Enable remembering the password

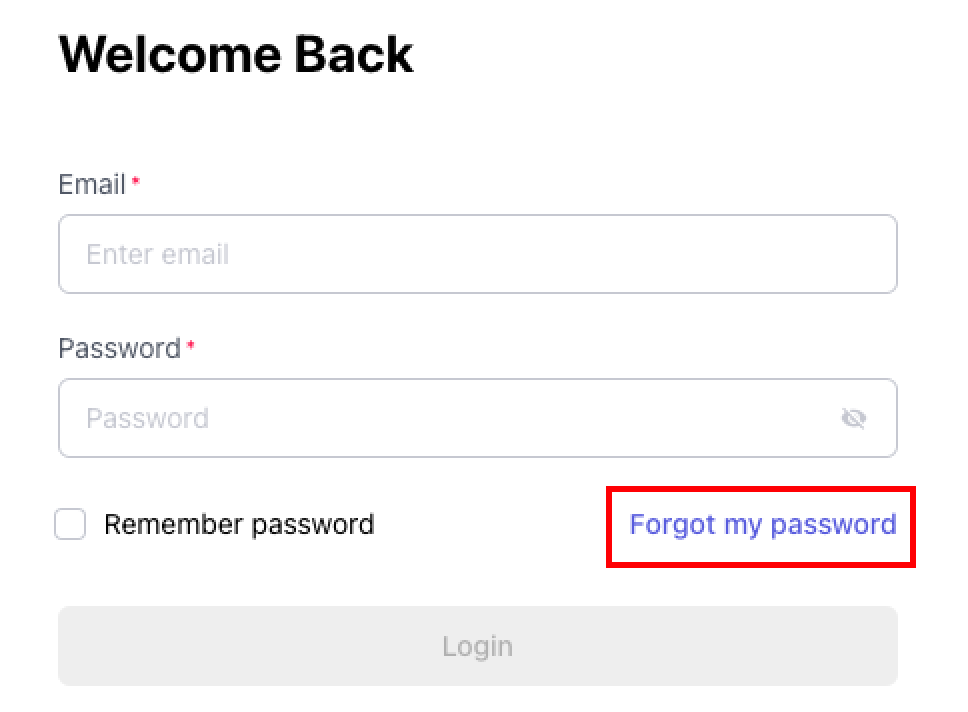click(70, 524)
